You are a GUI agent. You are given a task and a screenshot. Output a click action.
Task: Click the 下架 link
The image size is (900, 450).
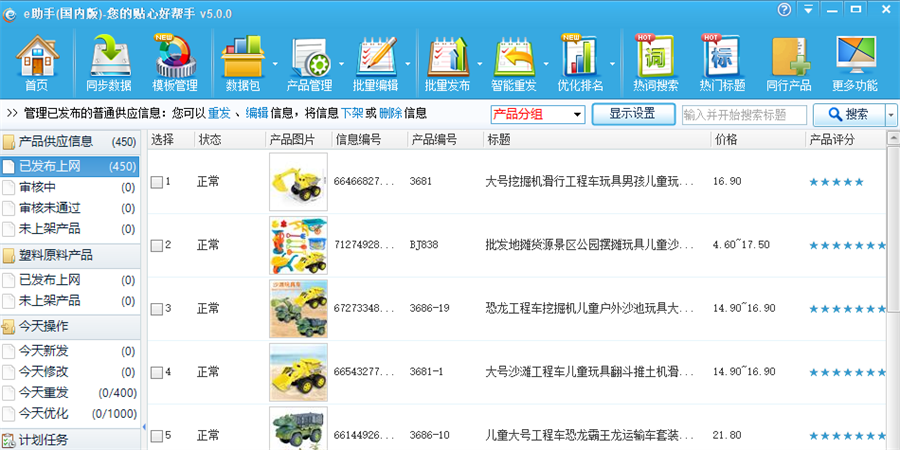coord(351,114)
